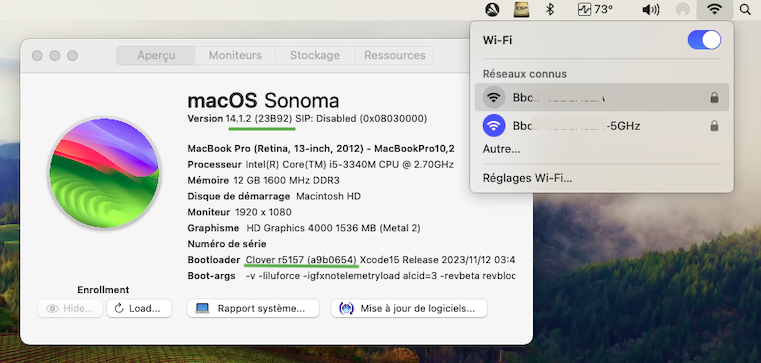761x363 pixels.
Task: Click the Numéro de série label
Action: tap(227, 244)
